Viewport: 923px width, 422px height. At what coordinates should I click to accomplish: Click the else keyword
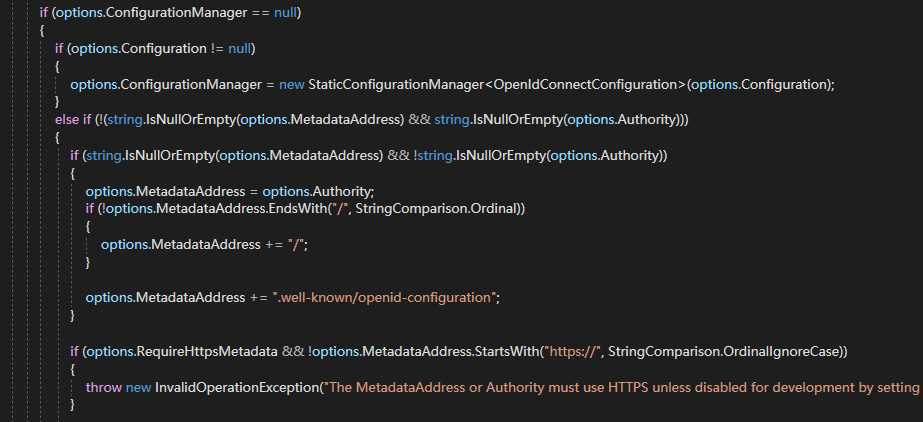tap(67, 120)
